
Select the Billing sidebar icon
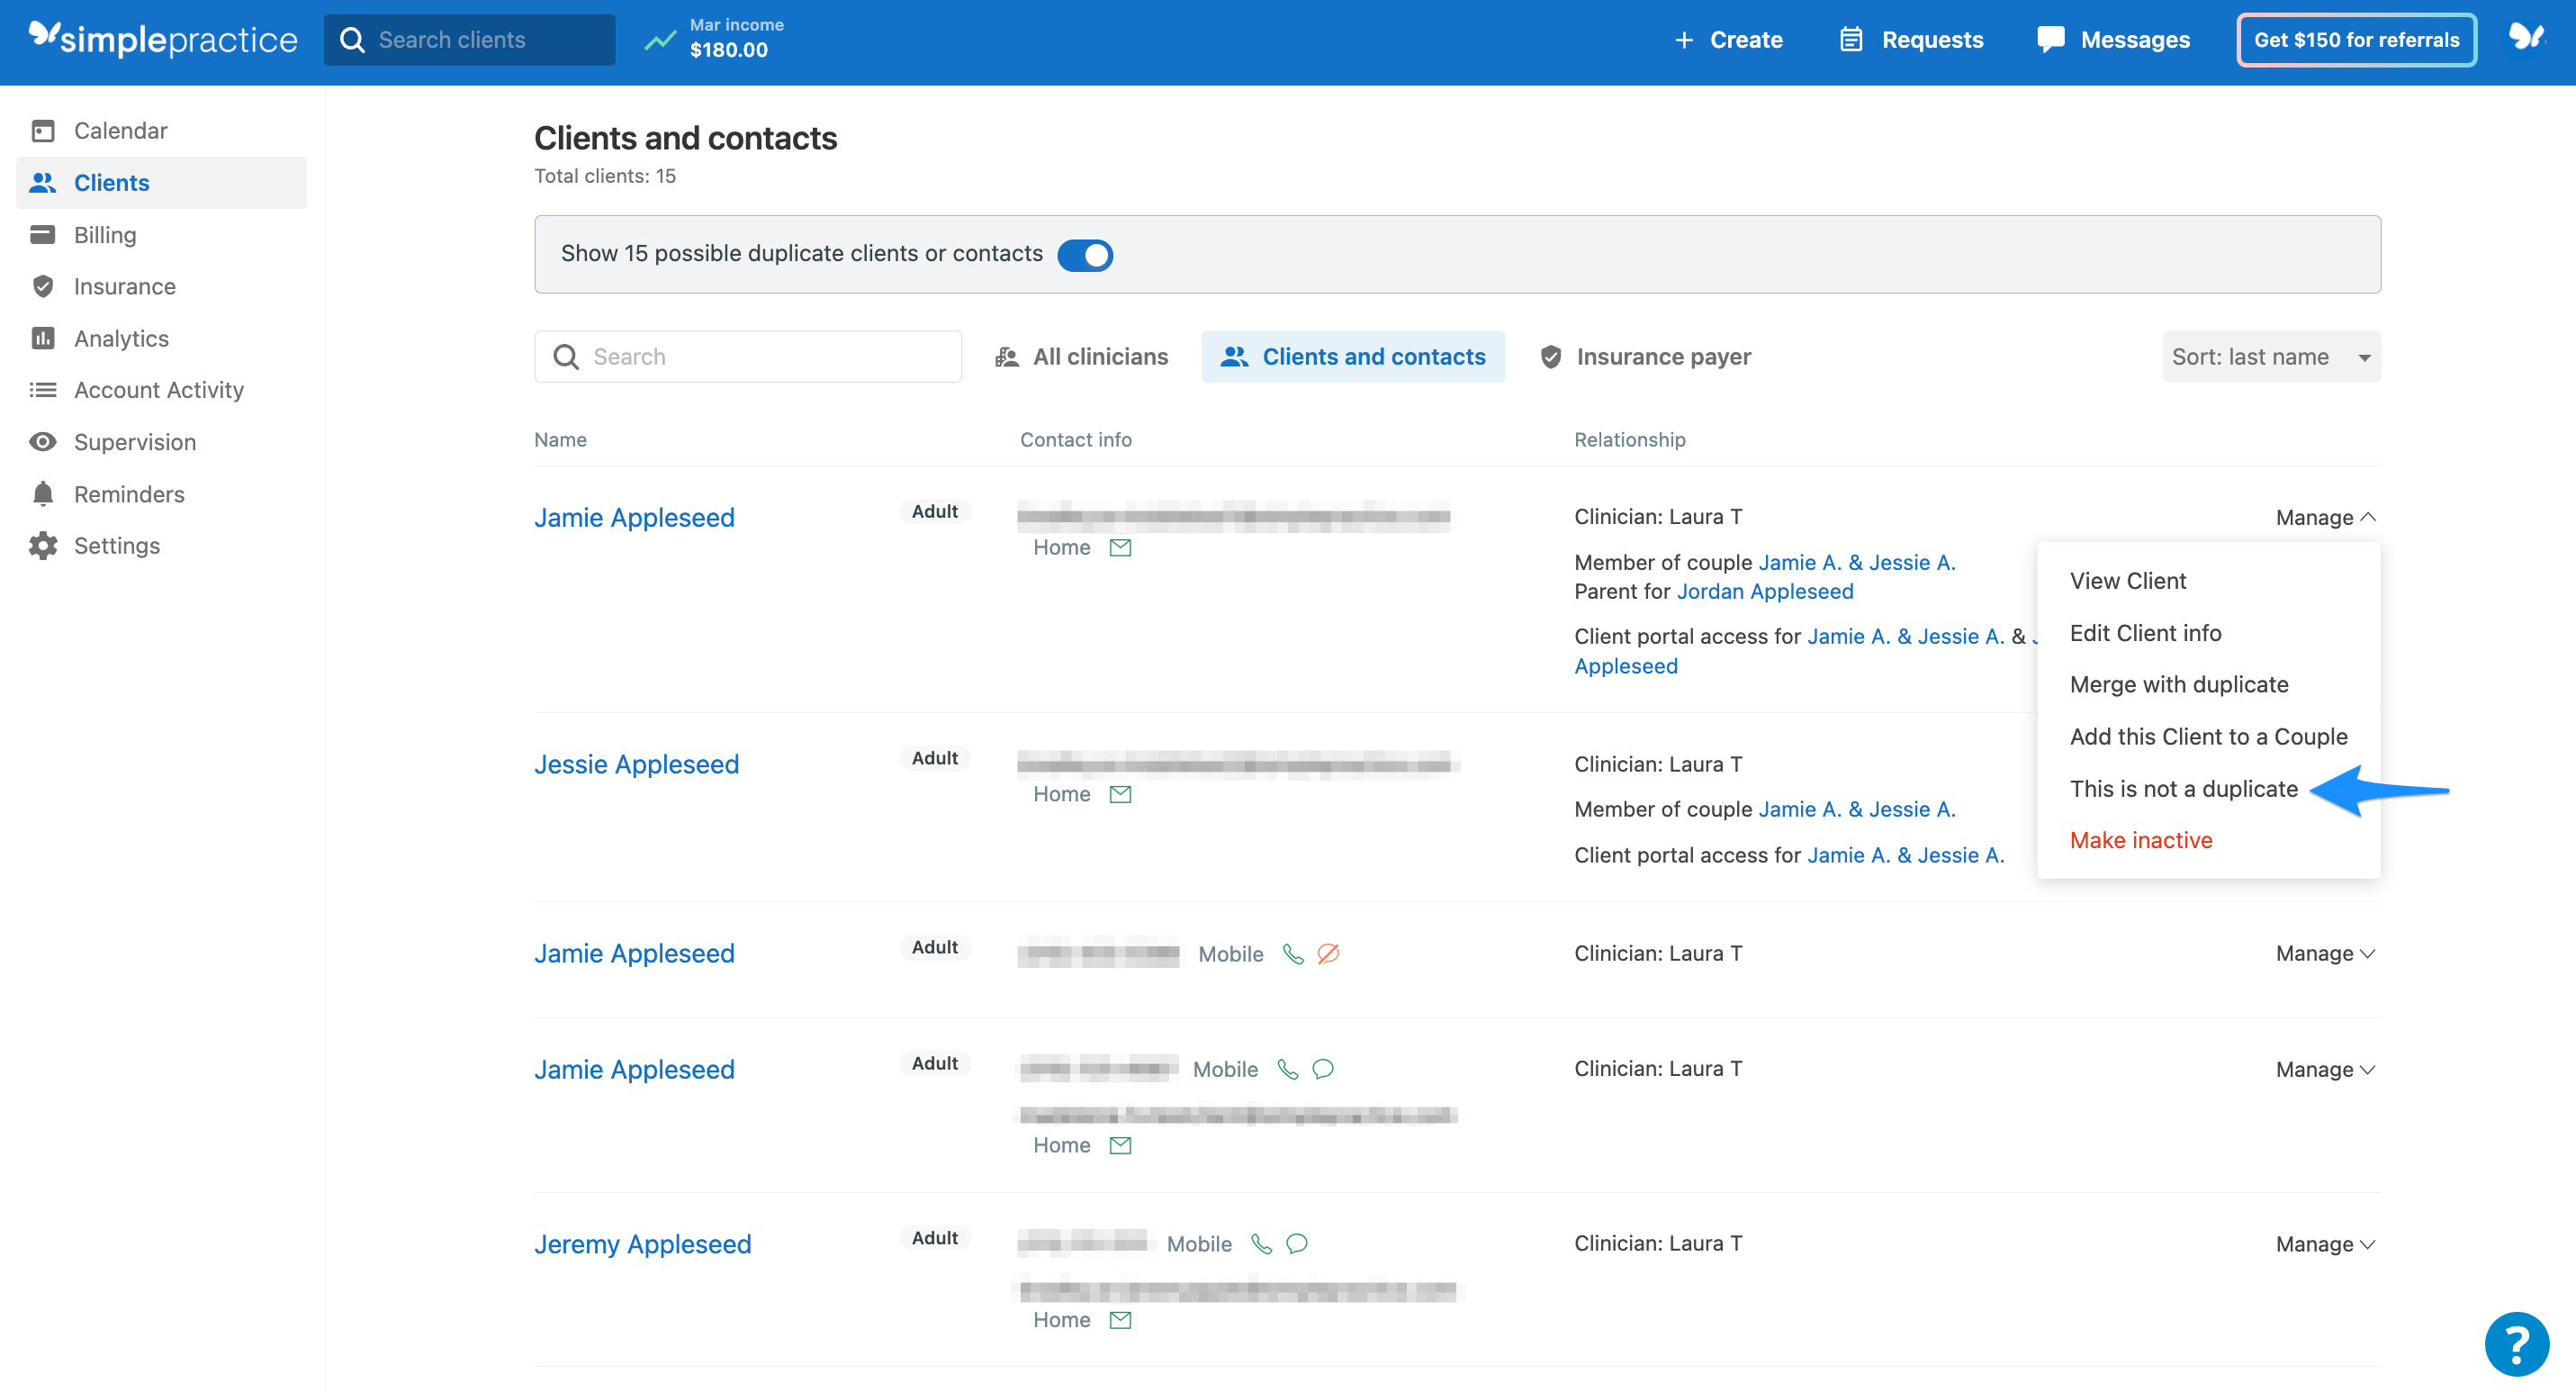click(44, 234)
